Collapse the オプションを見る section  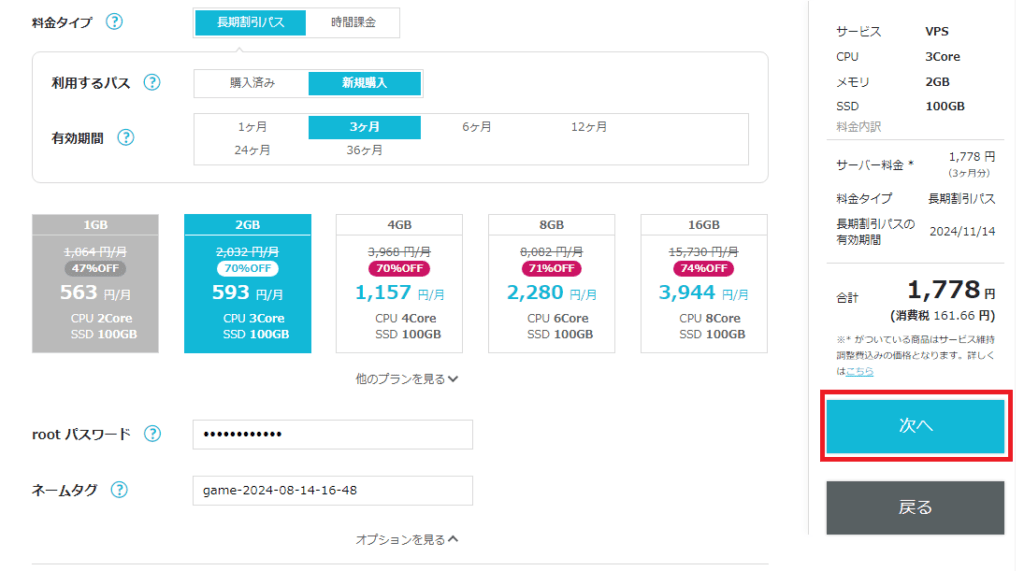pos(406,539)
